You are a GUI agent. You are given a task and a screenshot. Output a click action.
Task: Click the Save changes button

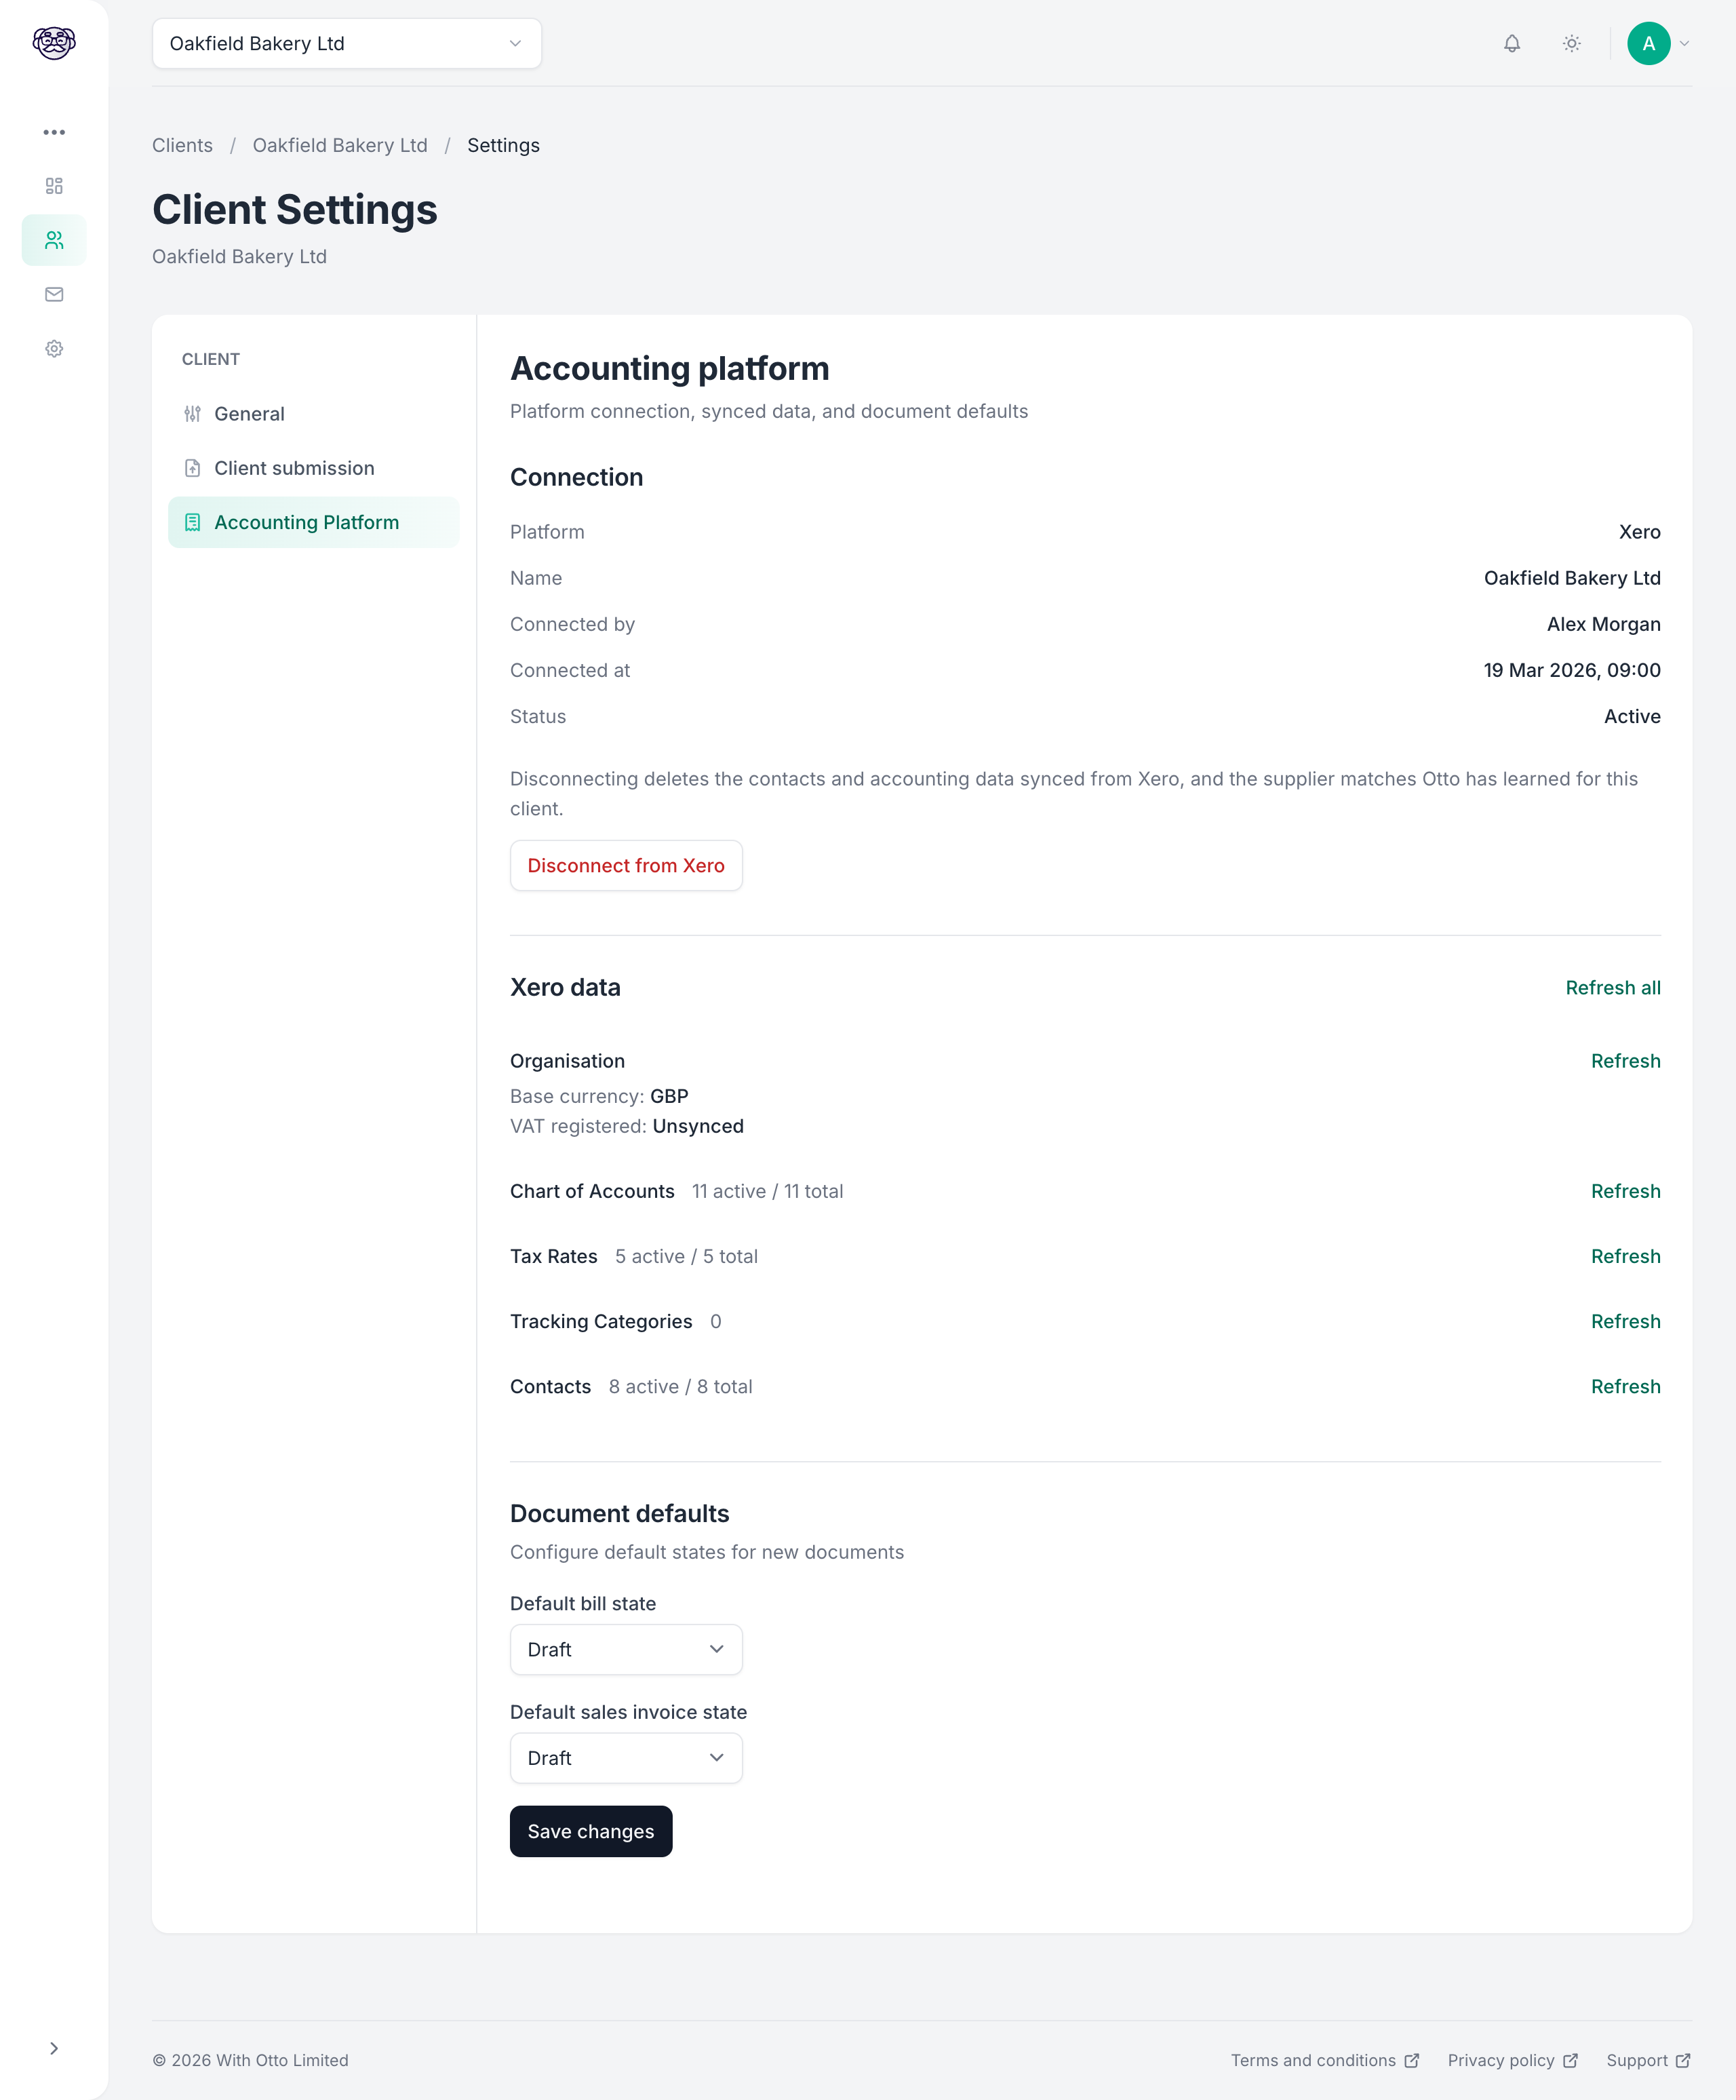pos(591,1831)
